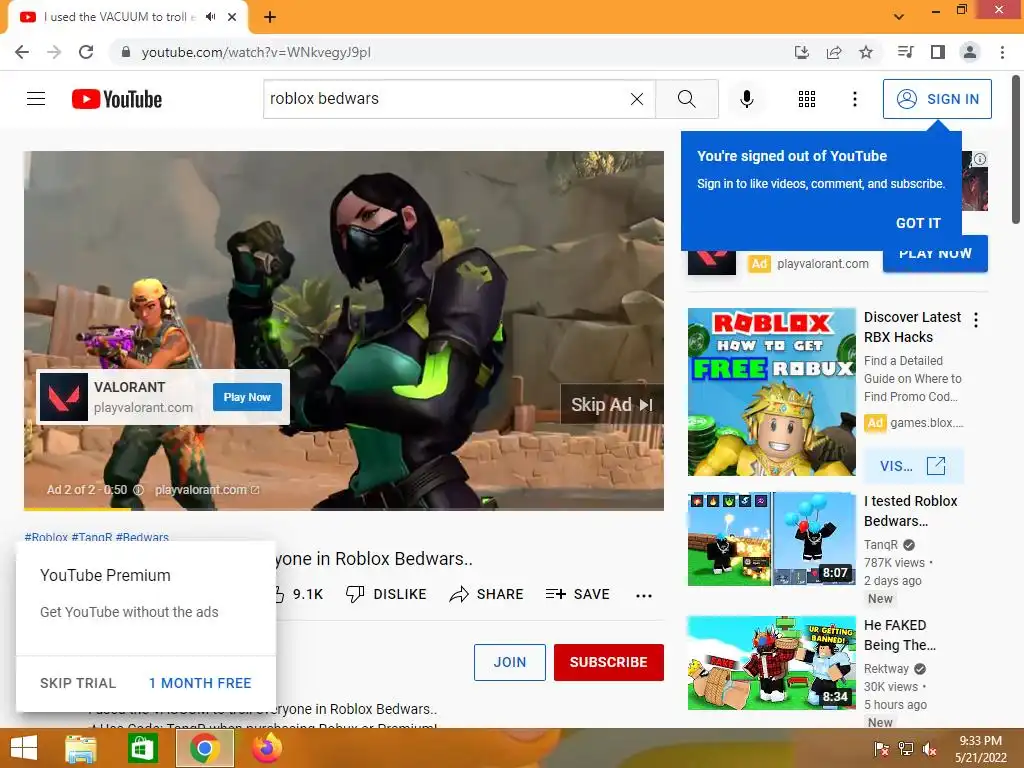Click the share page icon in address bar

[x=834, y=52]
